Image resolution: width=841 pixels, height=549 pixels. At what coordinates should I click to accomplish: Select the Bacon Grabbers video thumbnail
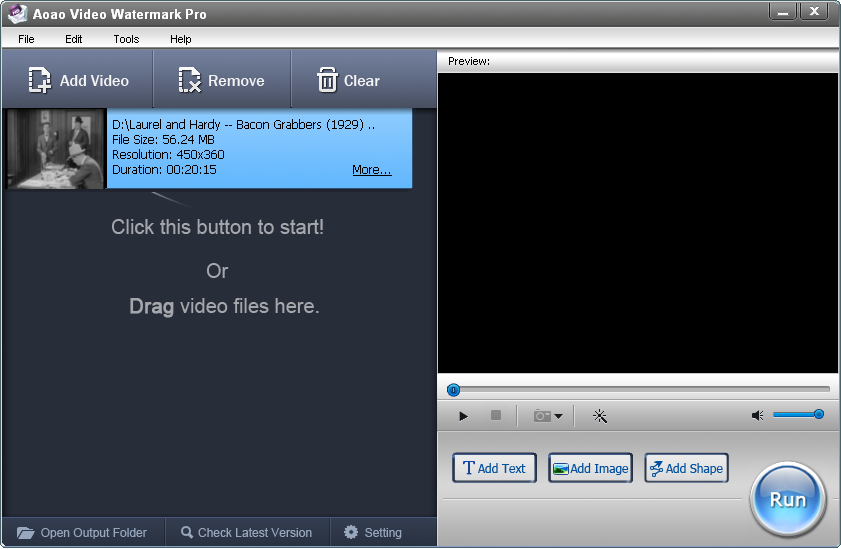pyautogui.click(x=56, y=148)
